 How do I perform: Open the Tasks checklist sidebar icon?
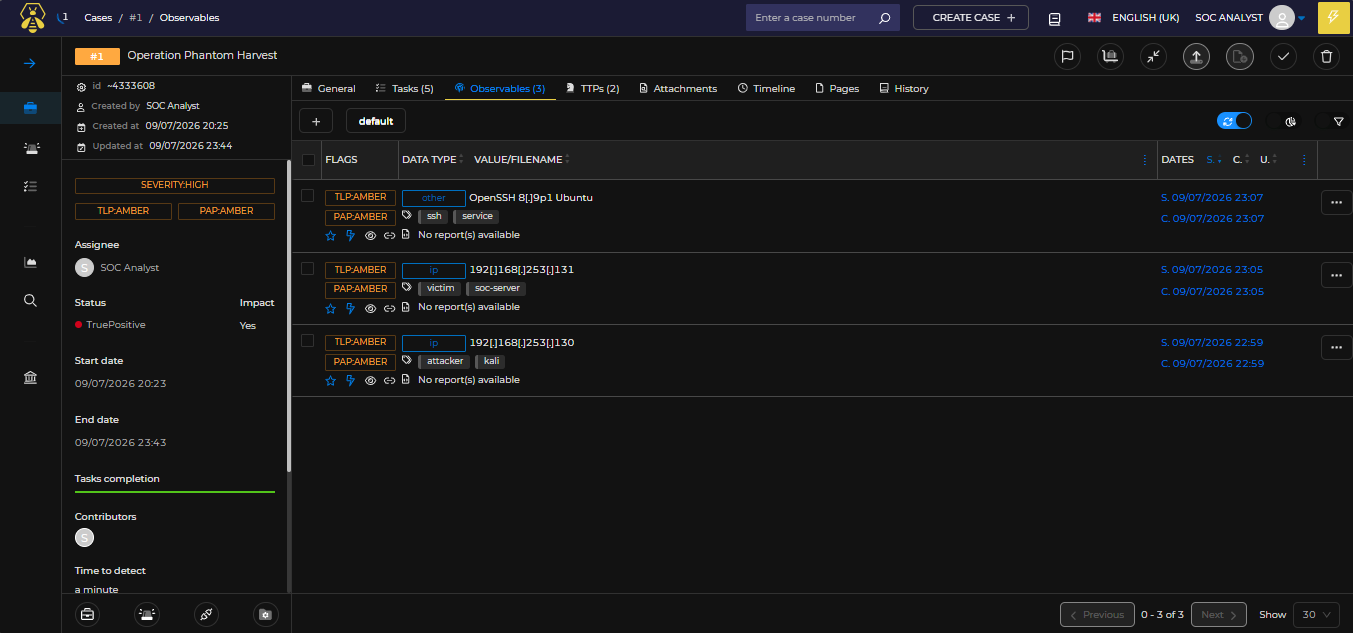pos(30,186)
